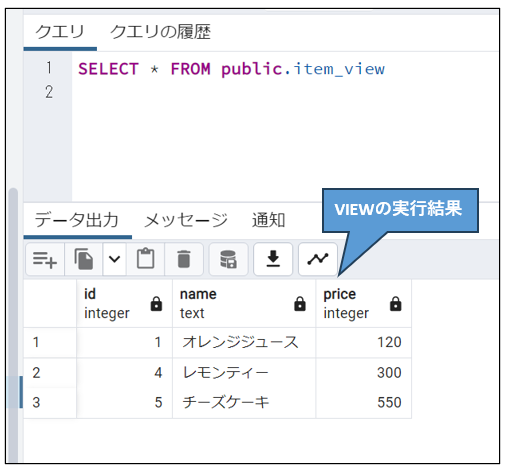Select cell レモンティー
This screenshot has height=472, width=506.
244,373
